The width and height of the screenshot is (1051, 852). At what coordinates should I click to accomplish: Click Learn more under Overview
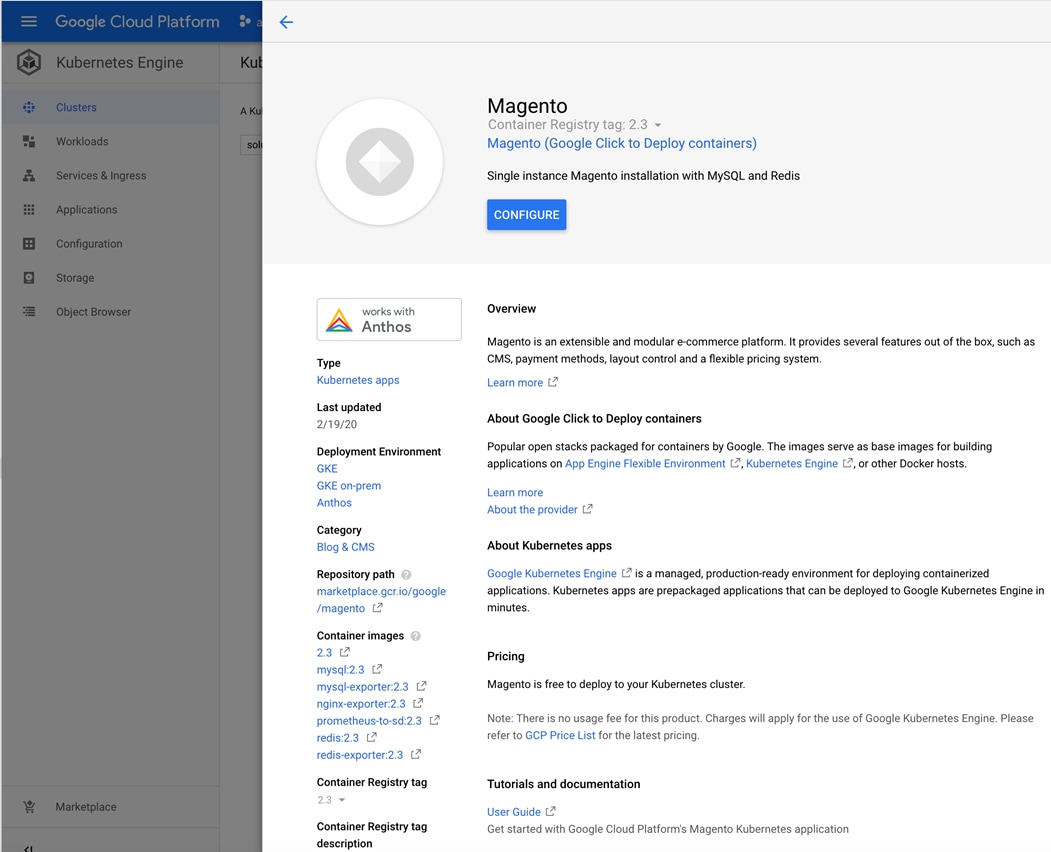pyautogui.click(x=515, y=383)
